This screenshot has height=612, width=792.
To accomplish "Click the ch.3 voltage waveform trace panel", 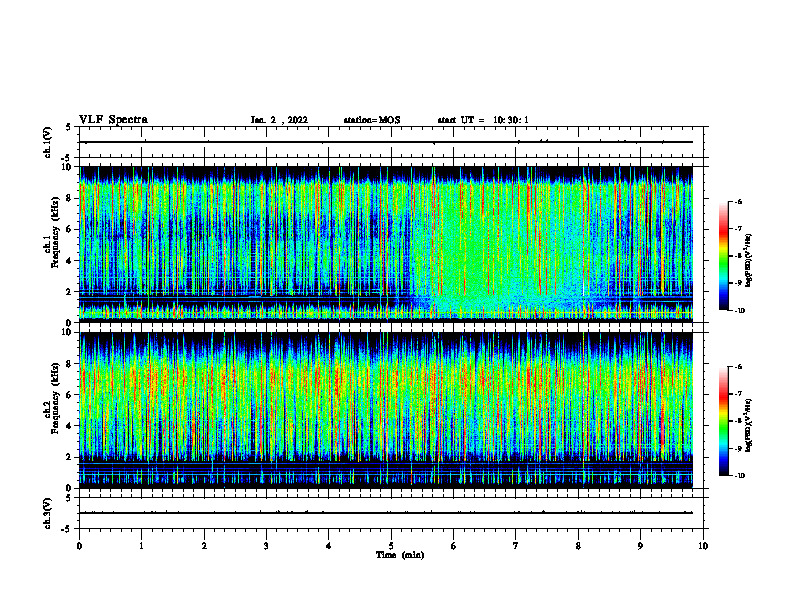I will [393, 513].
